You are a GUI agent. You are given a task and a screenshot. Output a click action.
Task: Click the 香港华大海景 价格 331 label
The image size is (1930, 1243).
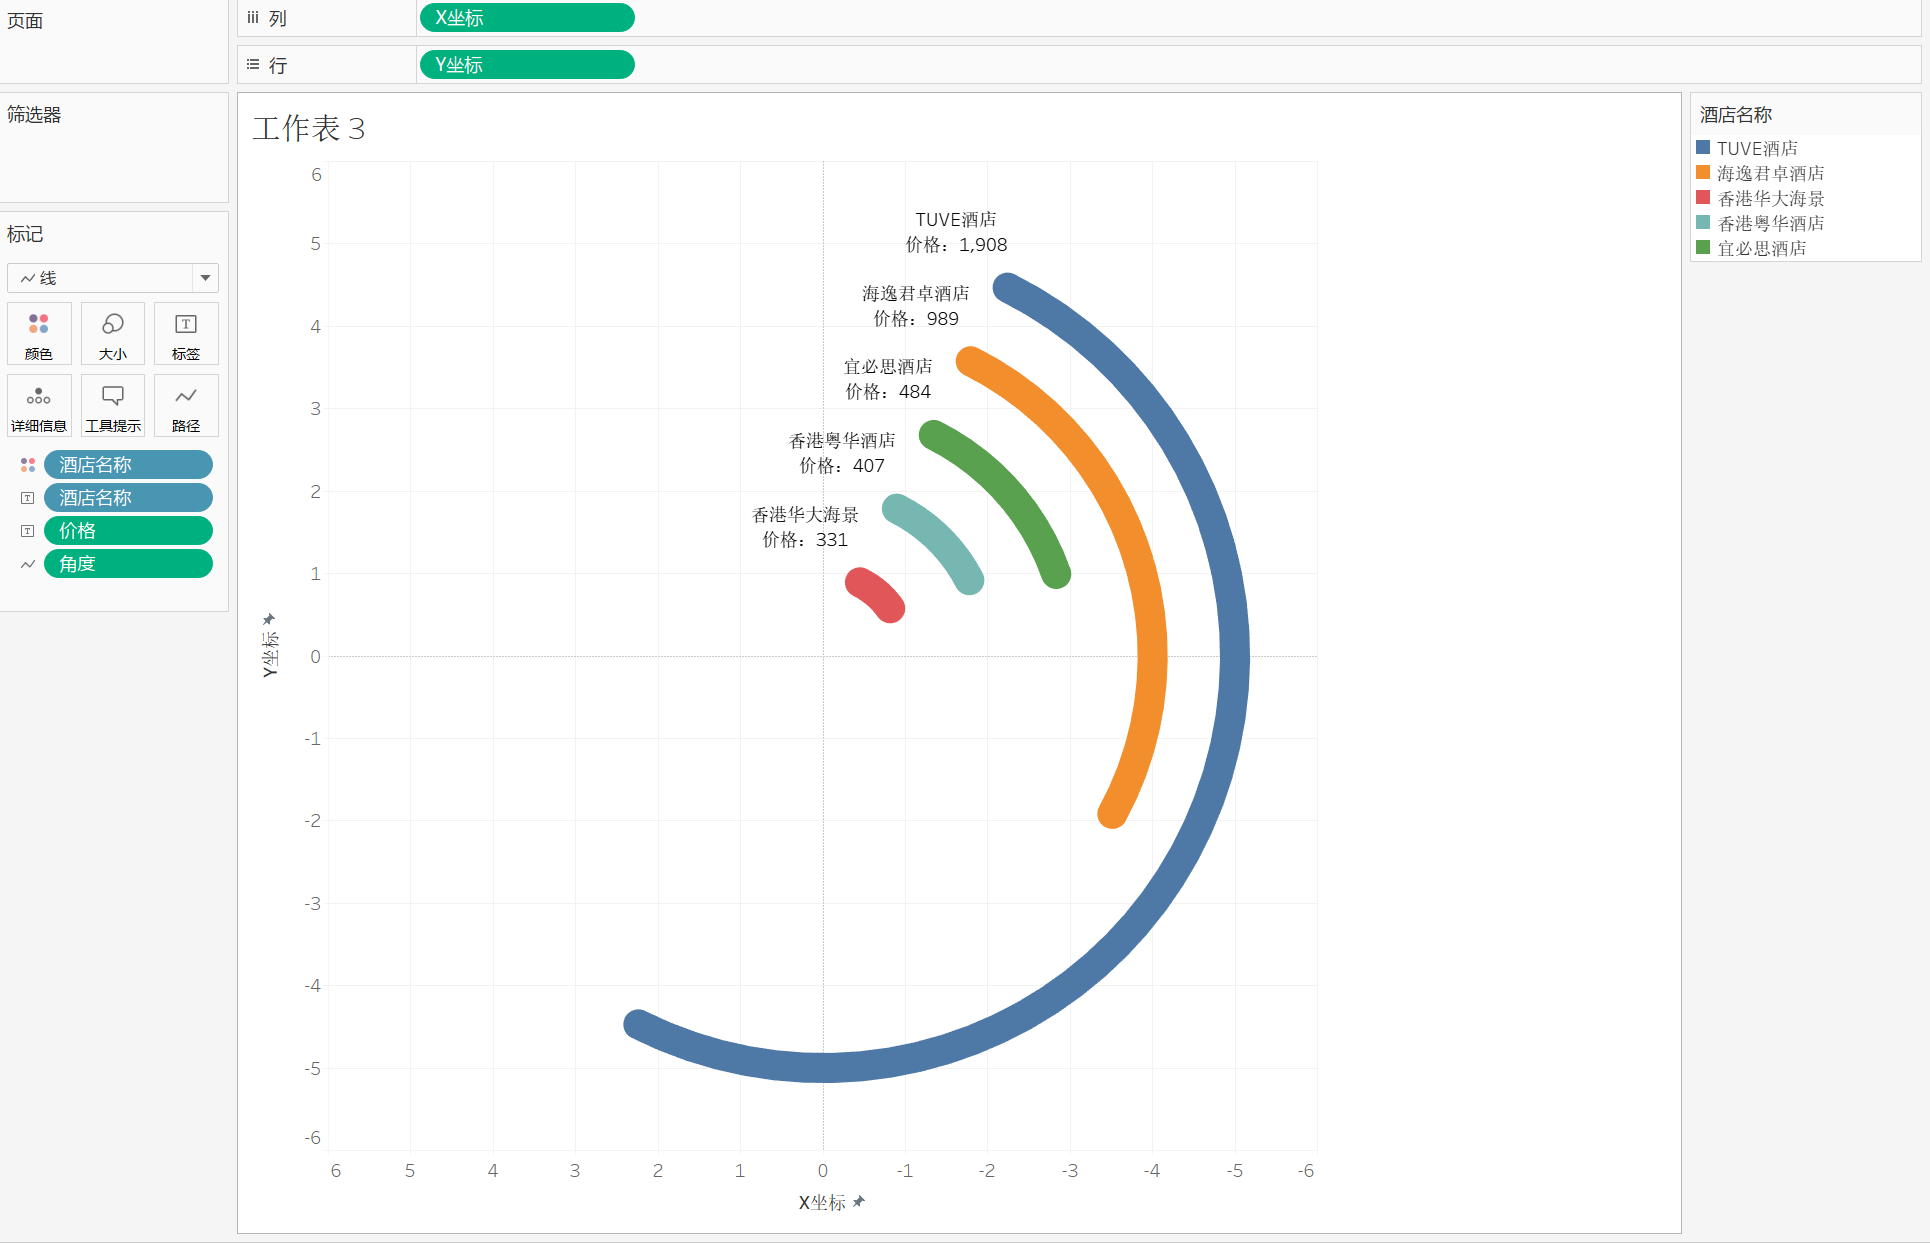click(x=805, y=527)
